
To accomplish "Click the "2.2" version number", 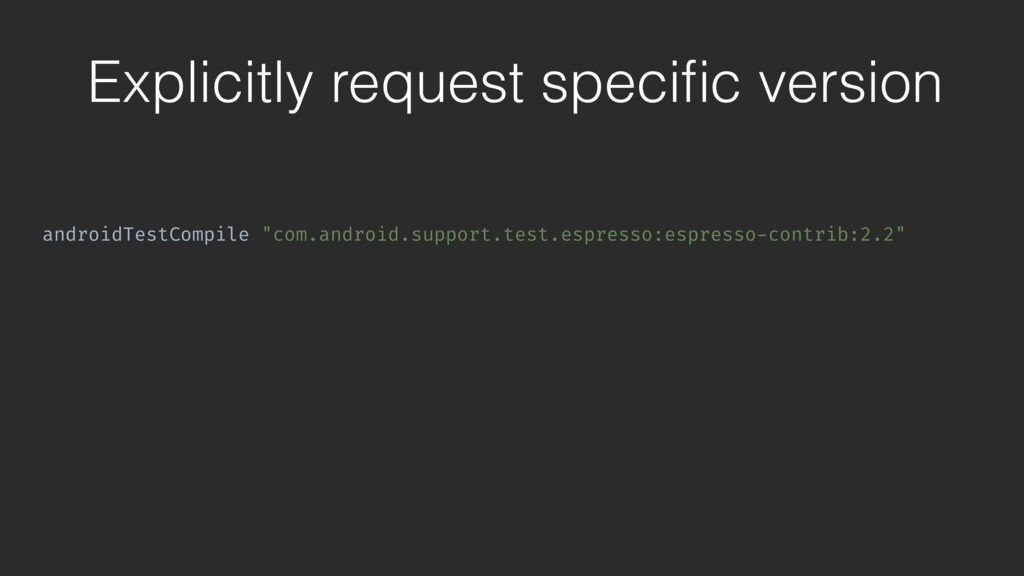I will (877, 234).
